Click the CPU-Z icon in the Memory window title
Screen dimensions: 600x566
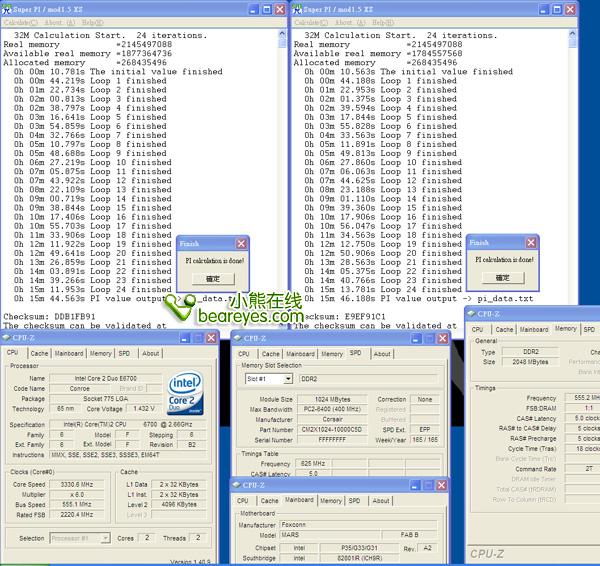click(x=471, y=313)
